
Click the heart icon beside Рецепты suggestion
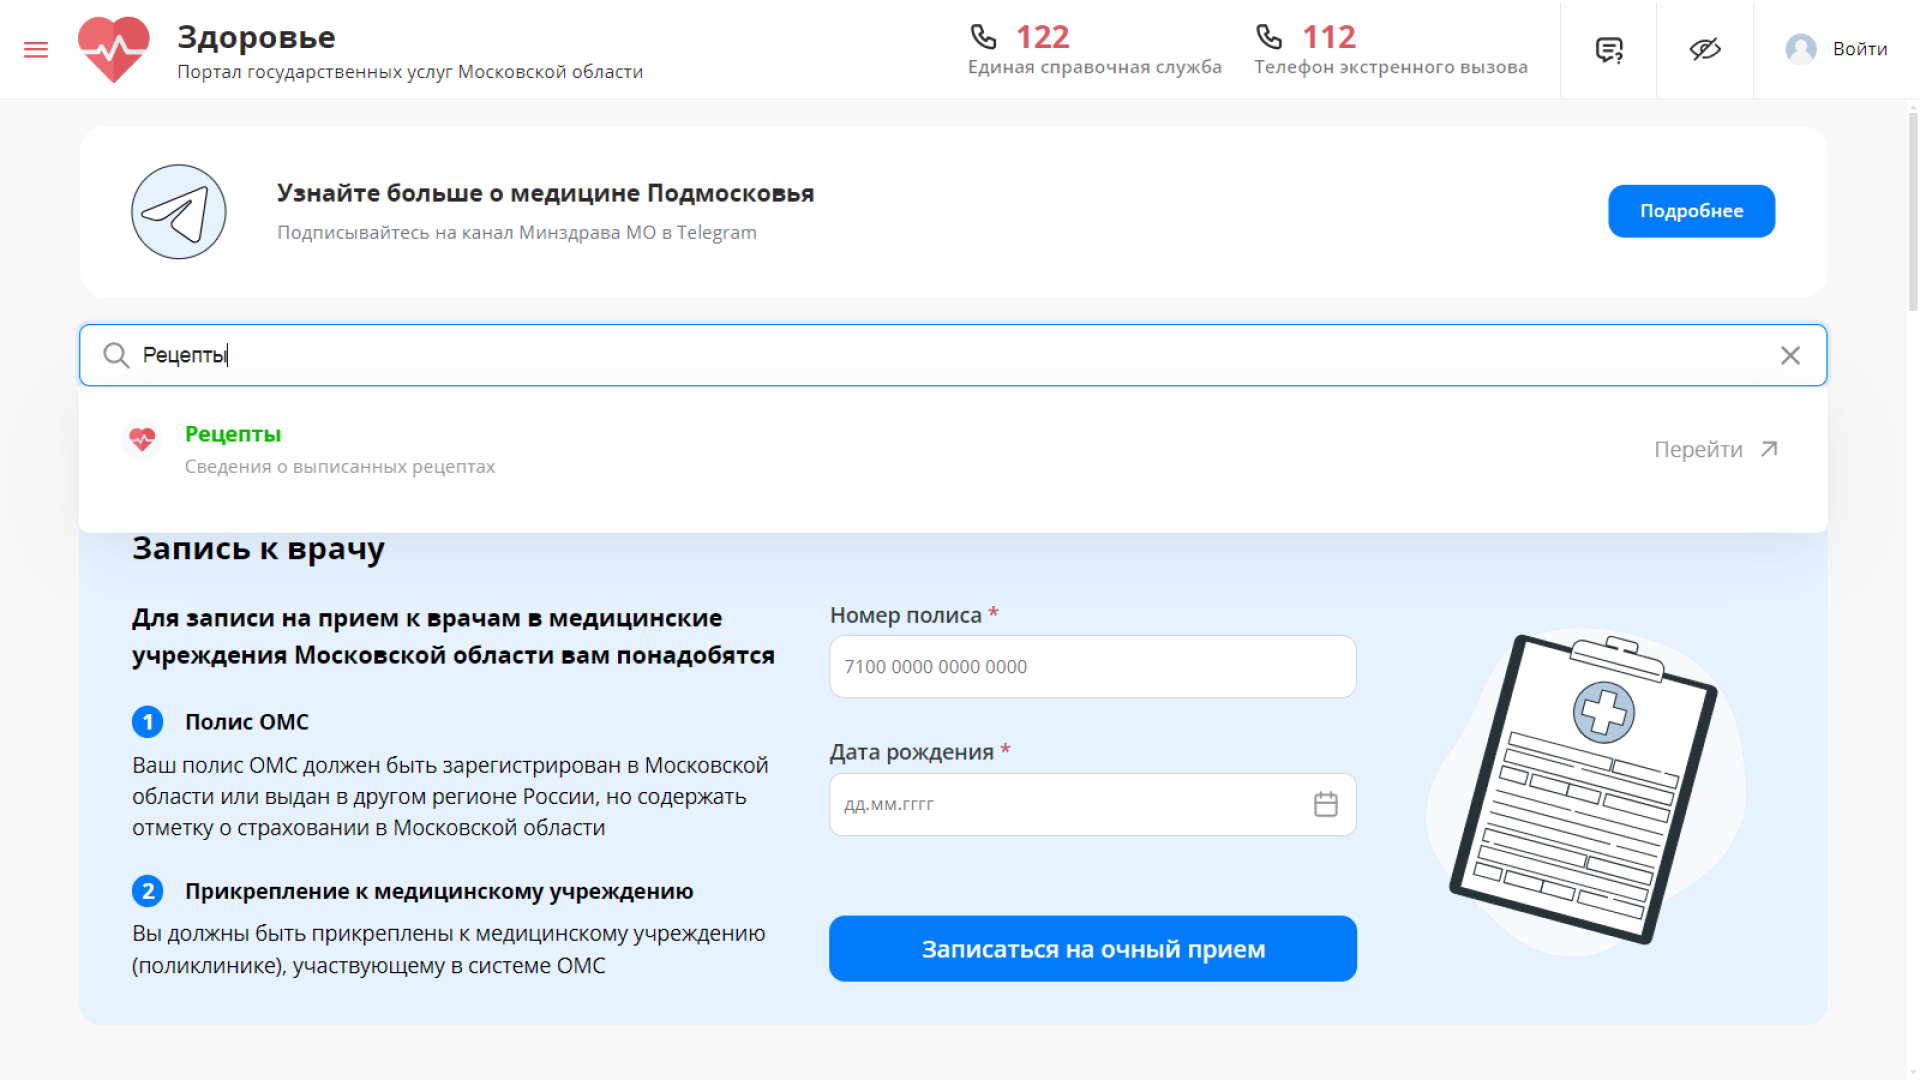click(x=142, y=440)
